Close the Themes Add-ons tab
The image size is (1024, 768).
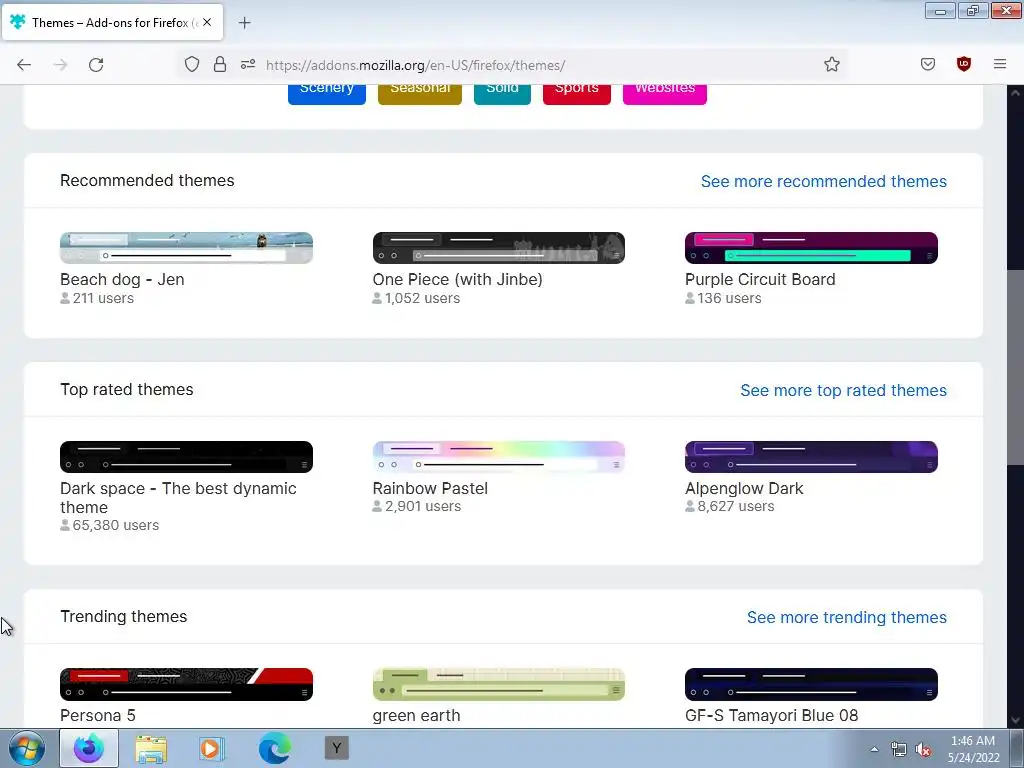(x=207, y=22)
